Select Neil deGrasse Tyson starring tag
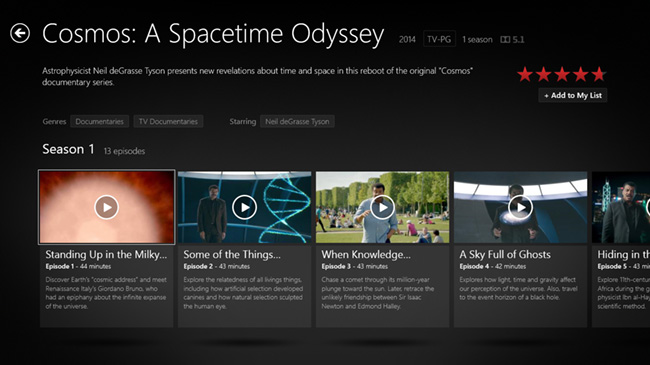 pos(297,122)
